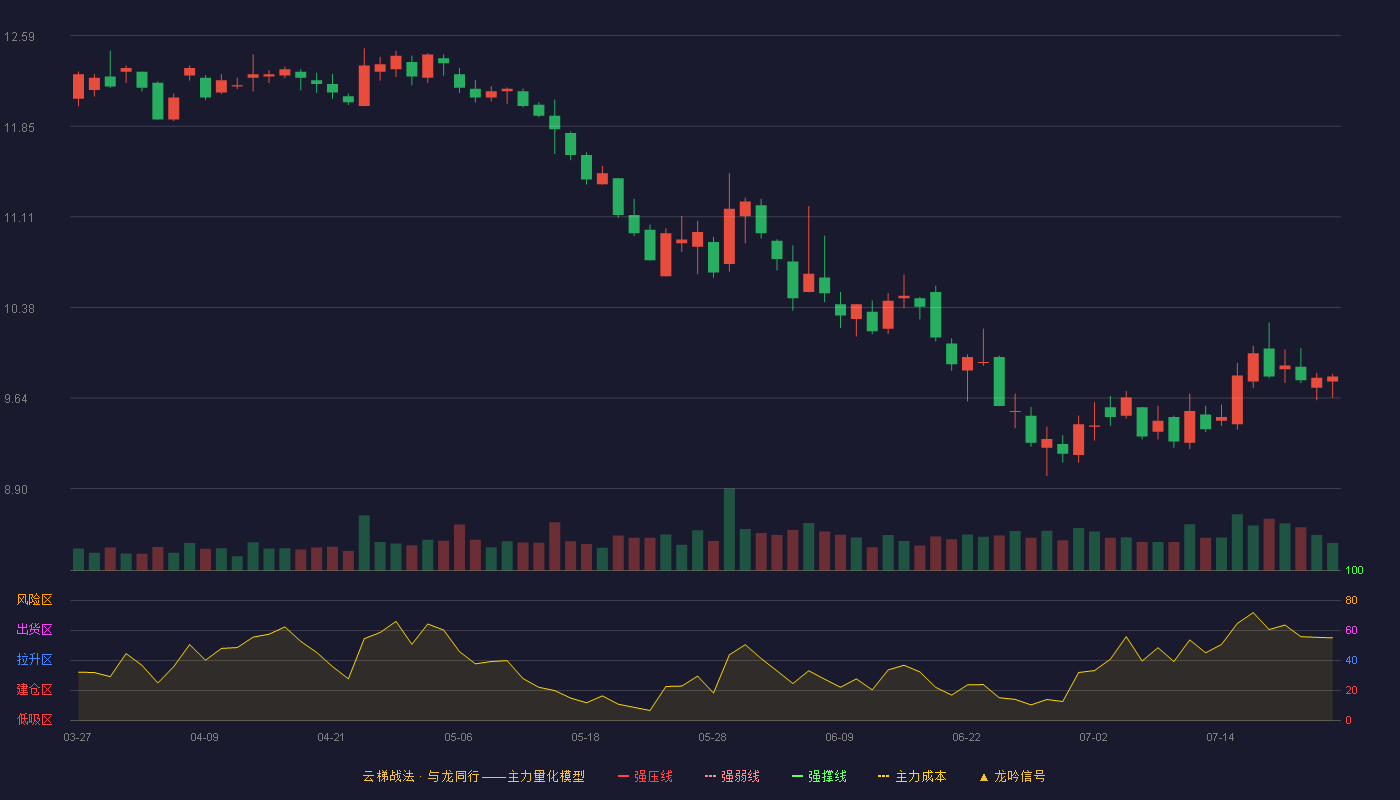Select the tallest volume bar in chart
This screenshot has width=1400, height=800.
729,529
